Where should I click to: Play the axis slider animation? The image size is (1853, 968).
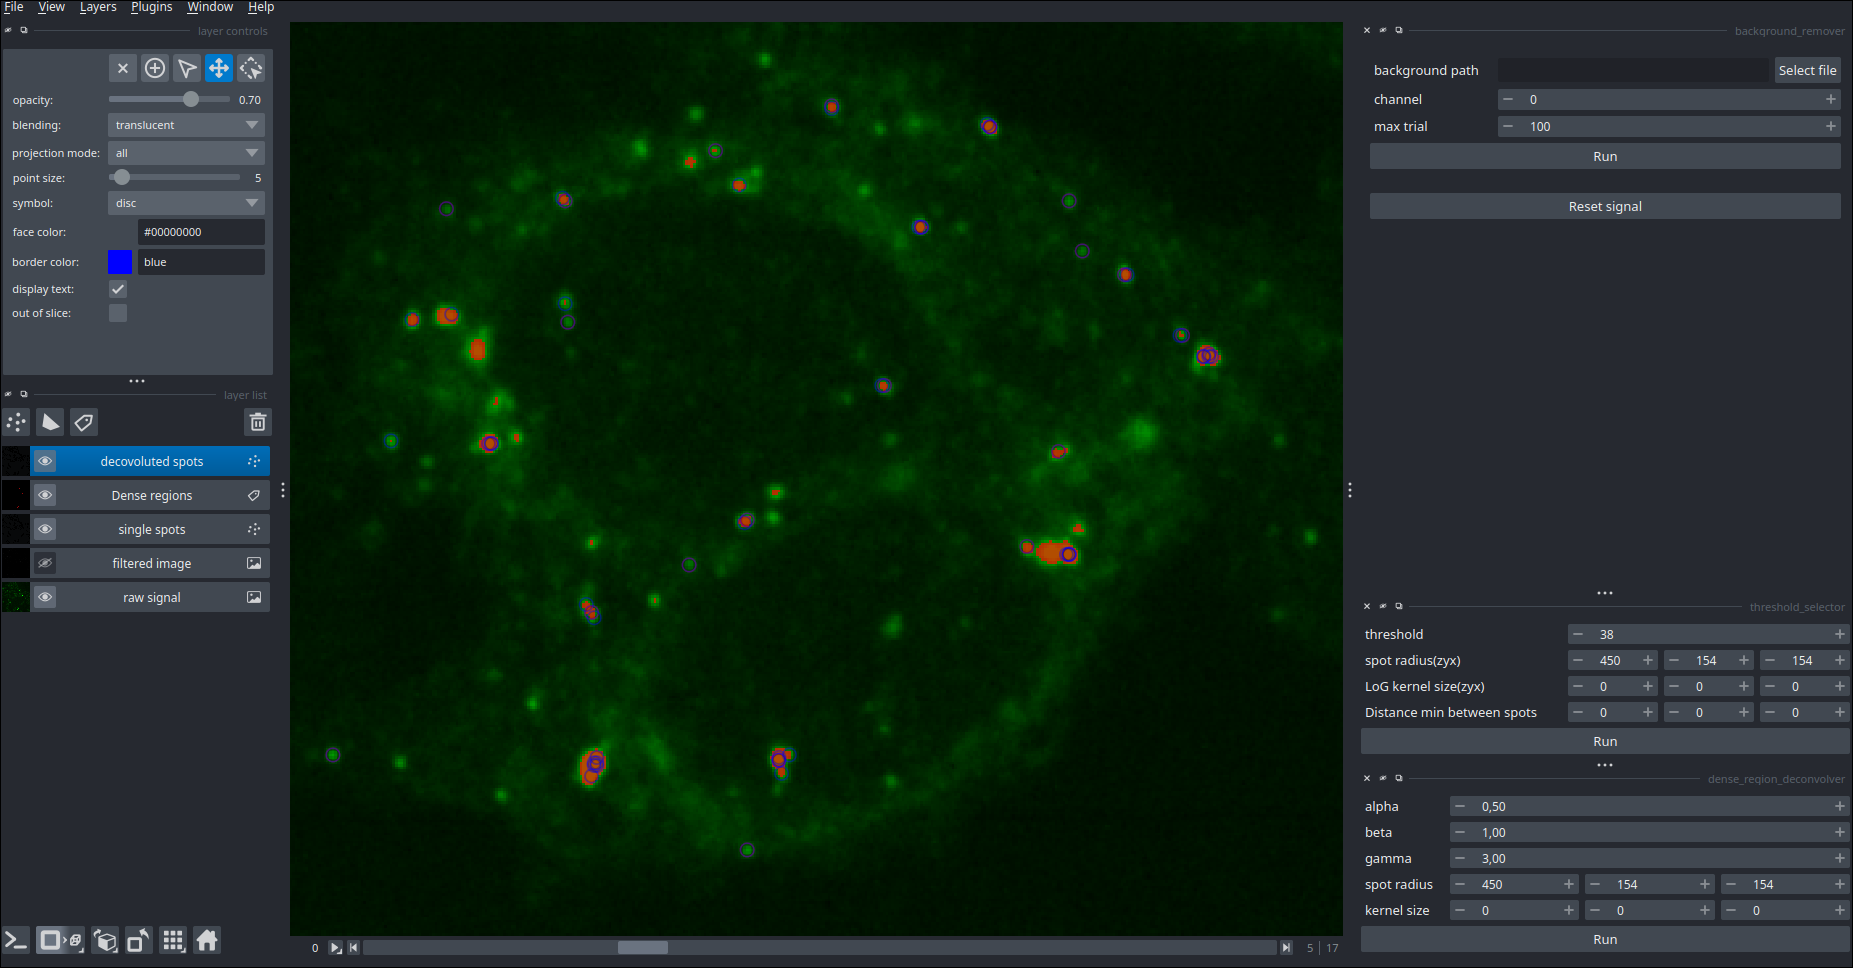[336, 948]
